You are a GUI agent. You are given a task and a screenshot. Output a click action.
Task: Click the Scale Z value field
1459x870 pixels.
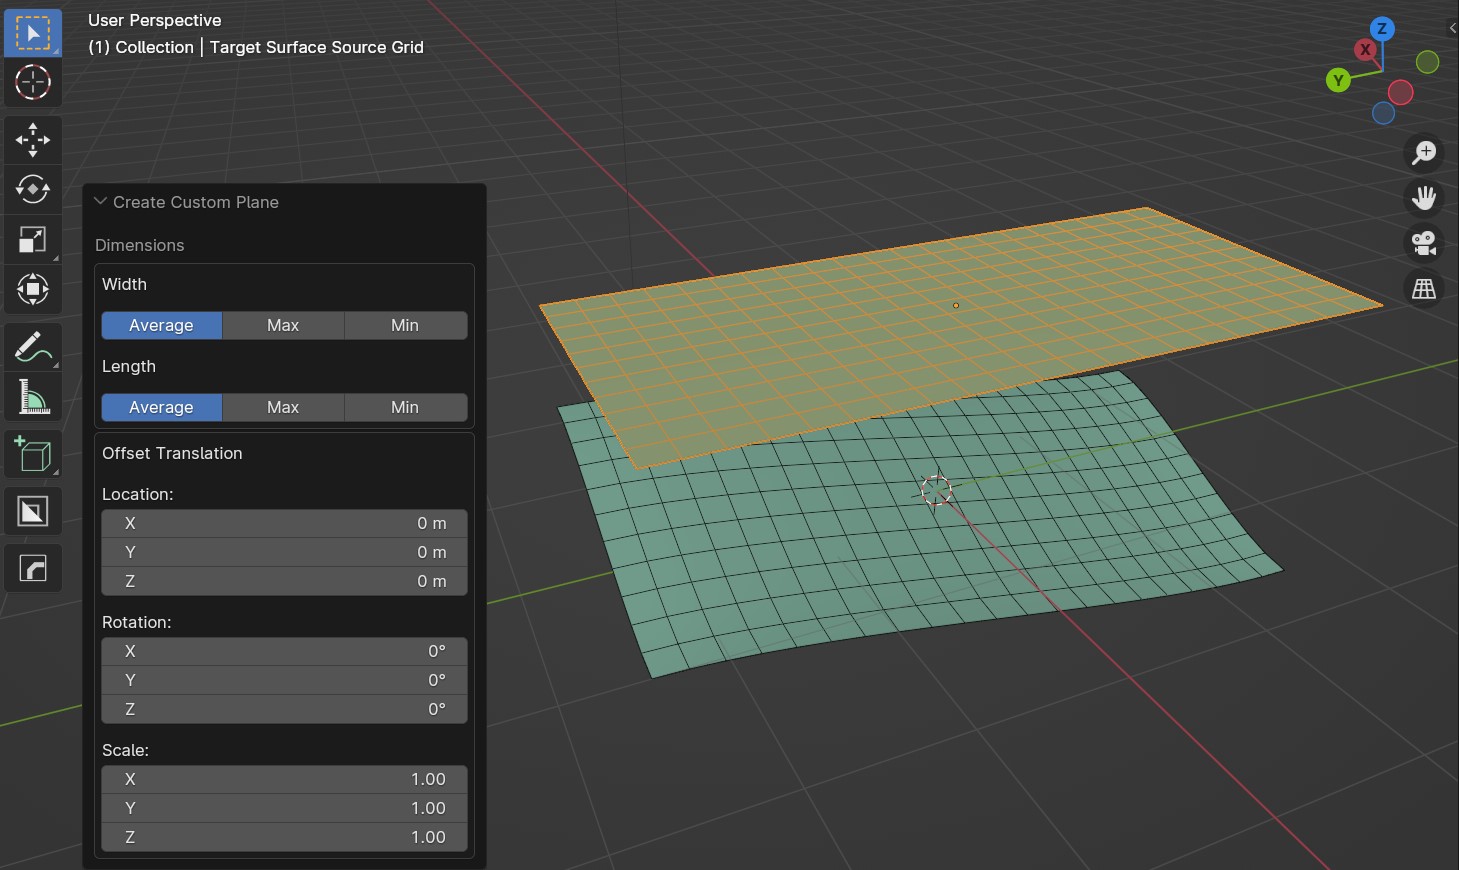284,837
